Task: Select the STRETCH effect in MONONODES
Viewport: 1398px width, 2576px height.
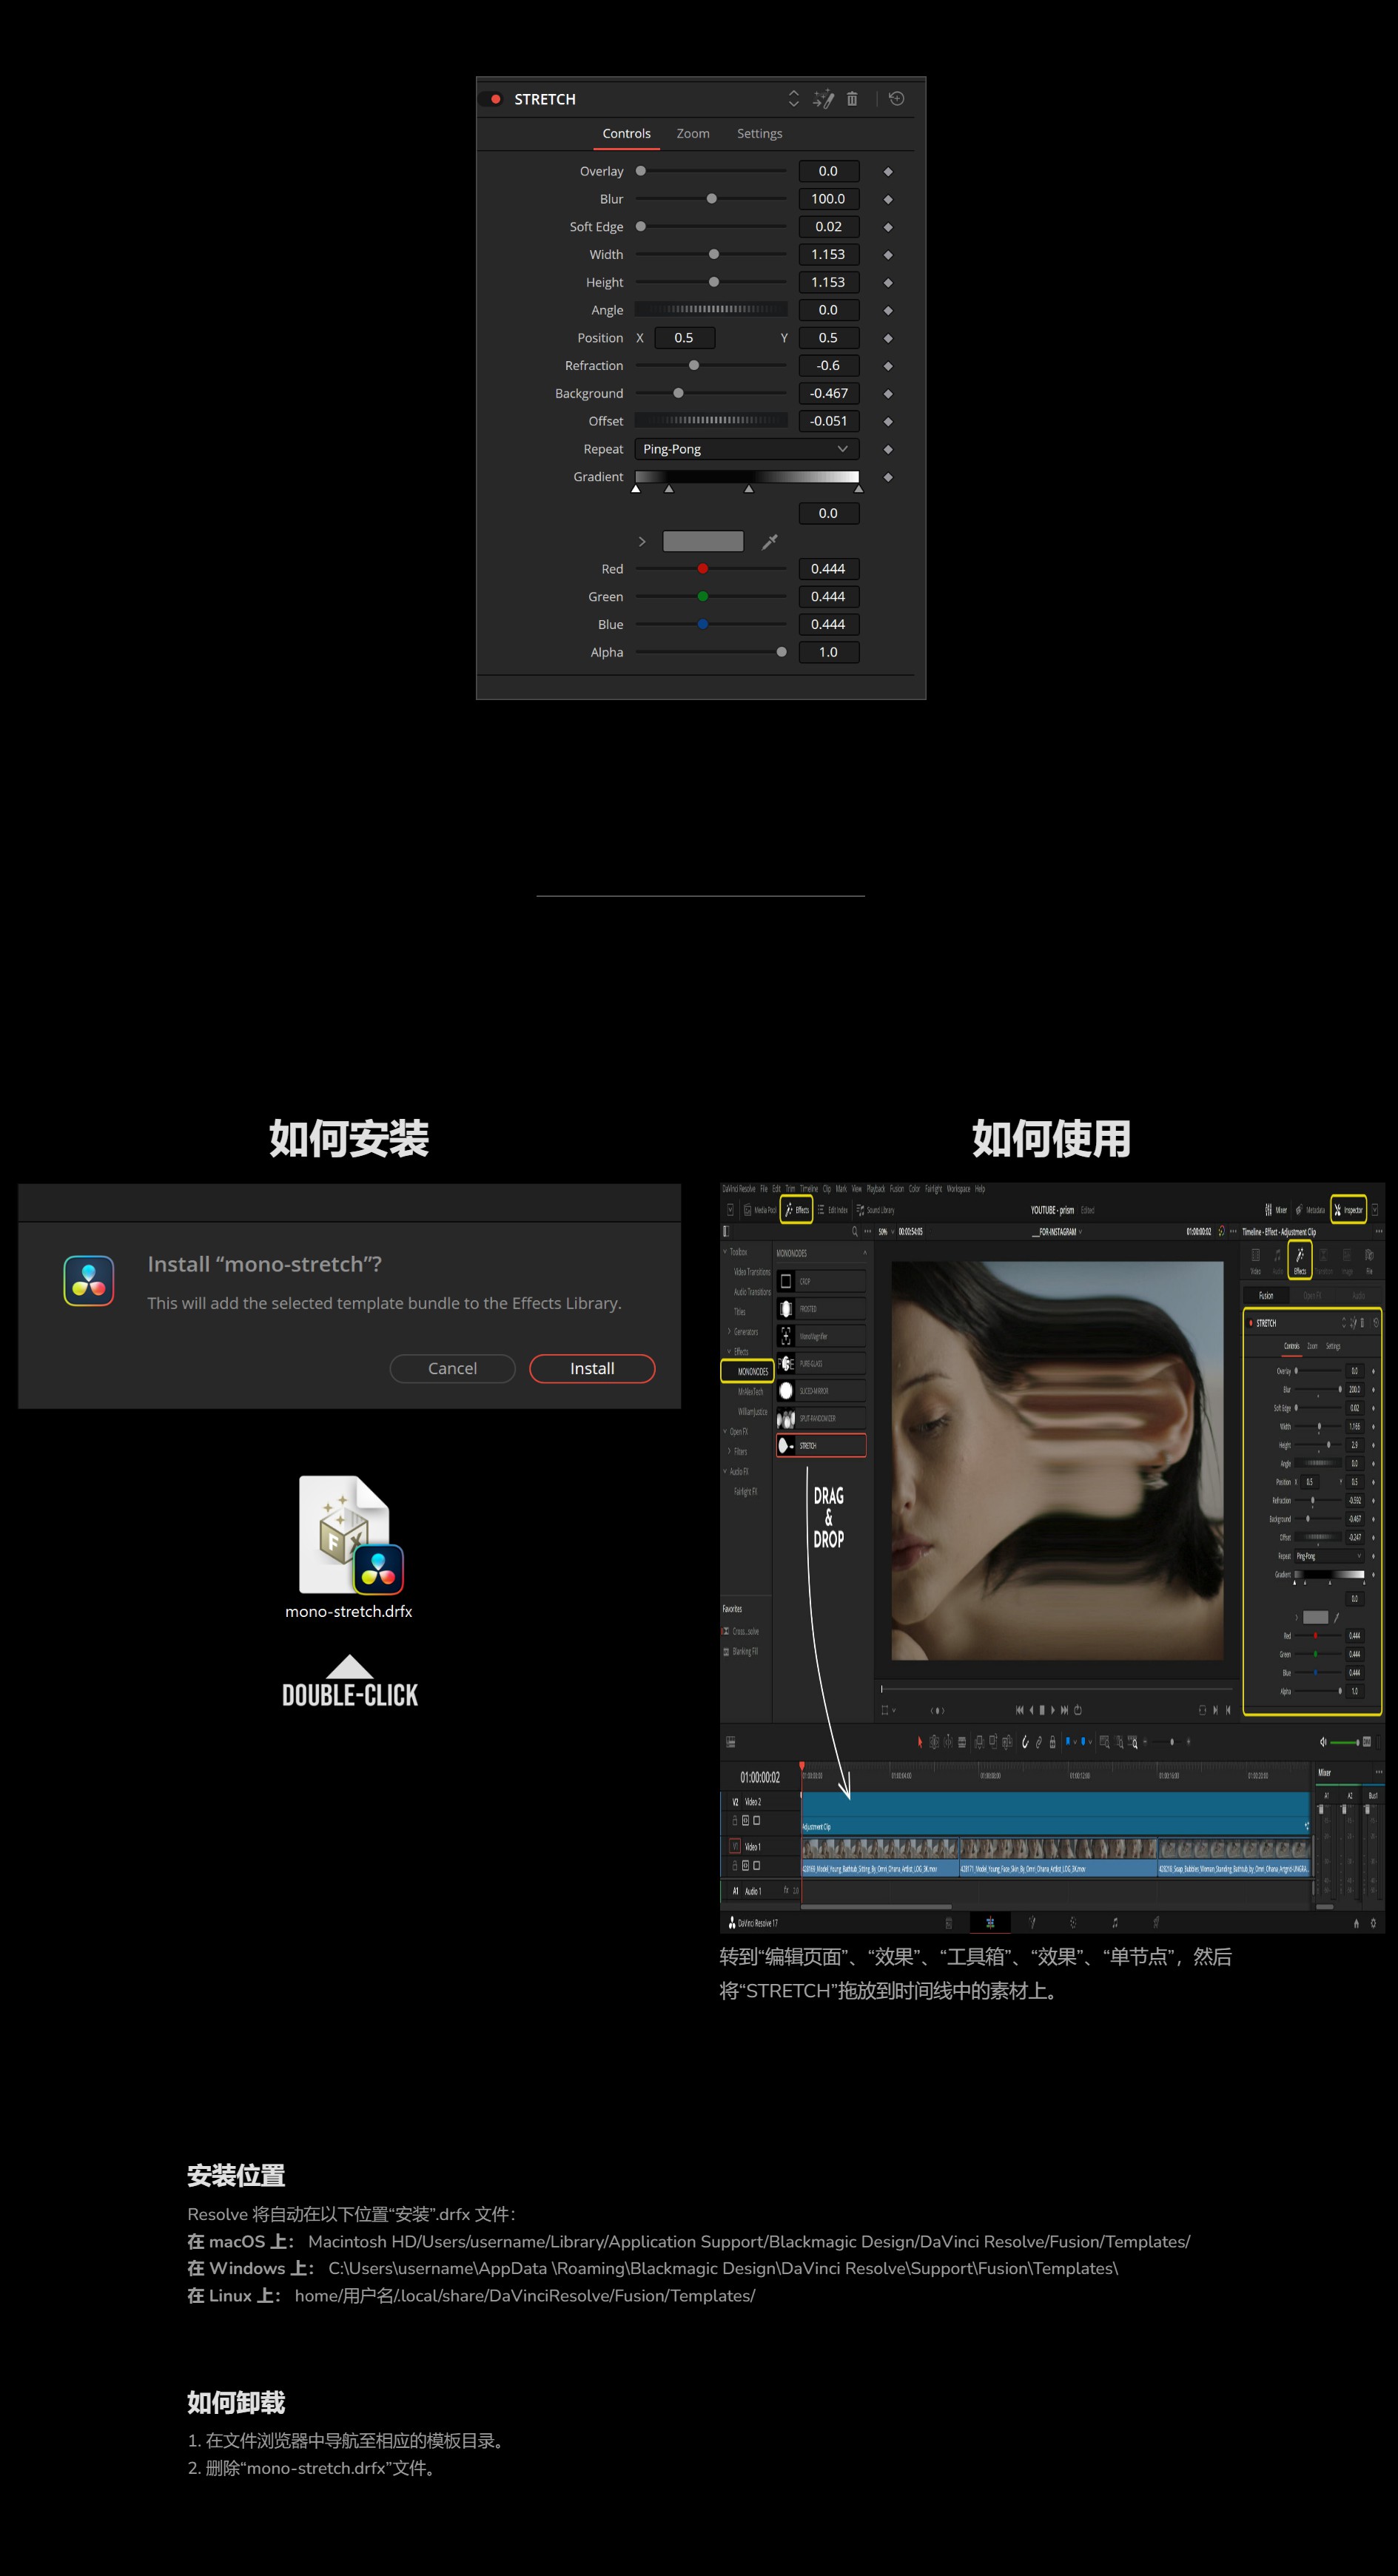Action: [x=821, y=1444]
